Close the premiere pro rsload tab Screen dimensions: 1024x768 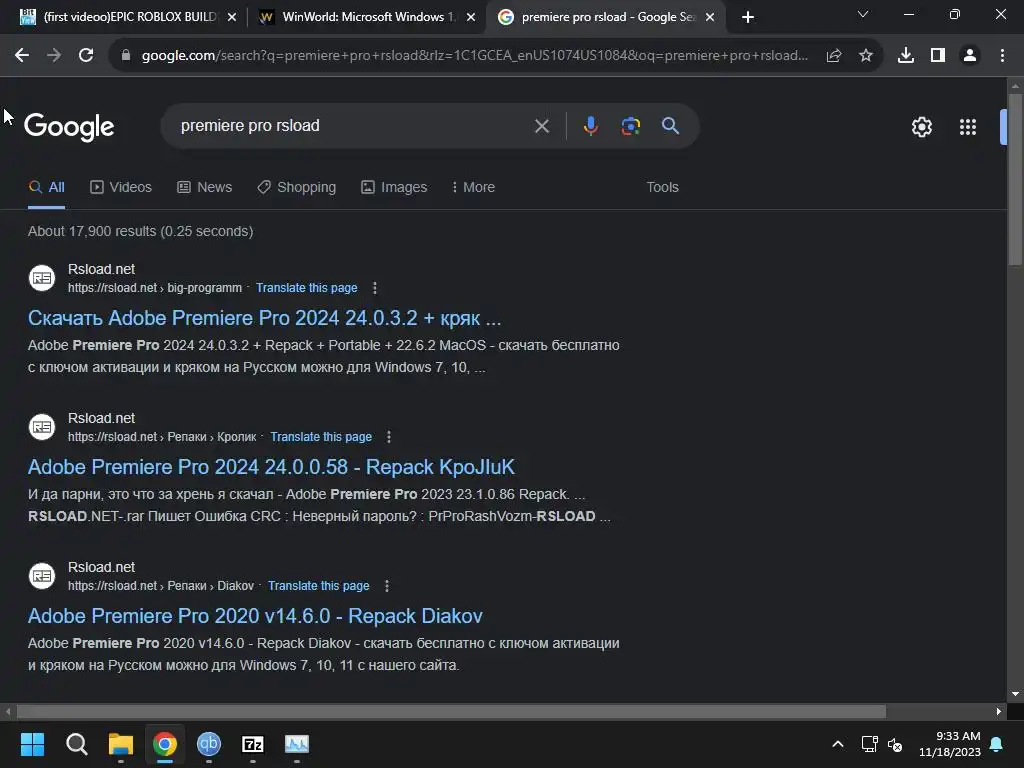[x=710, y=17]
